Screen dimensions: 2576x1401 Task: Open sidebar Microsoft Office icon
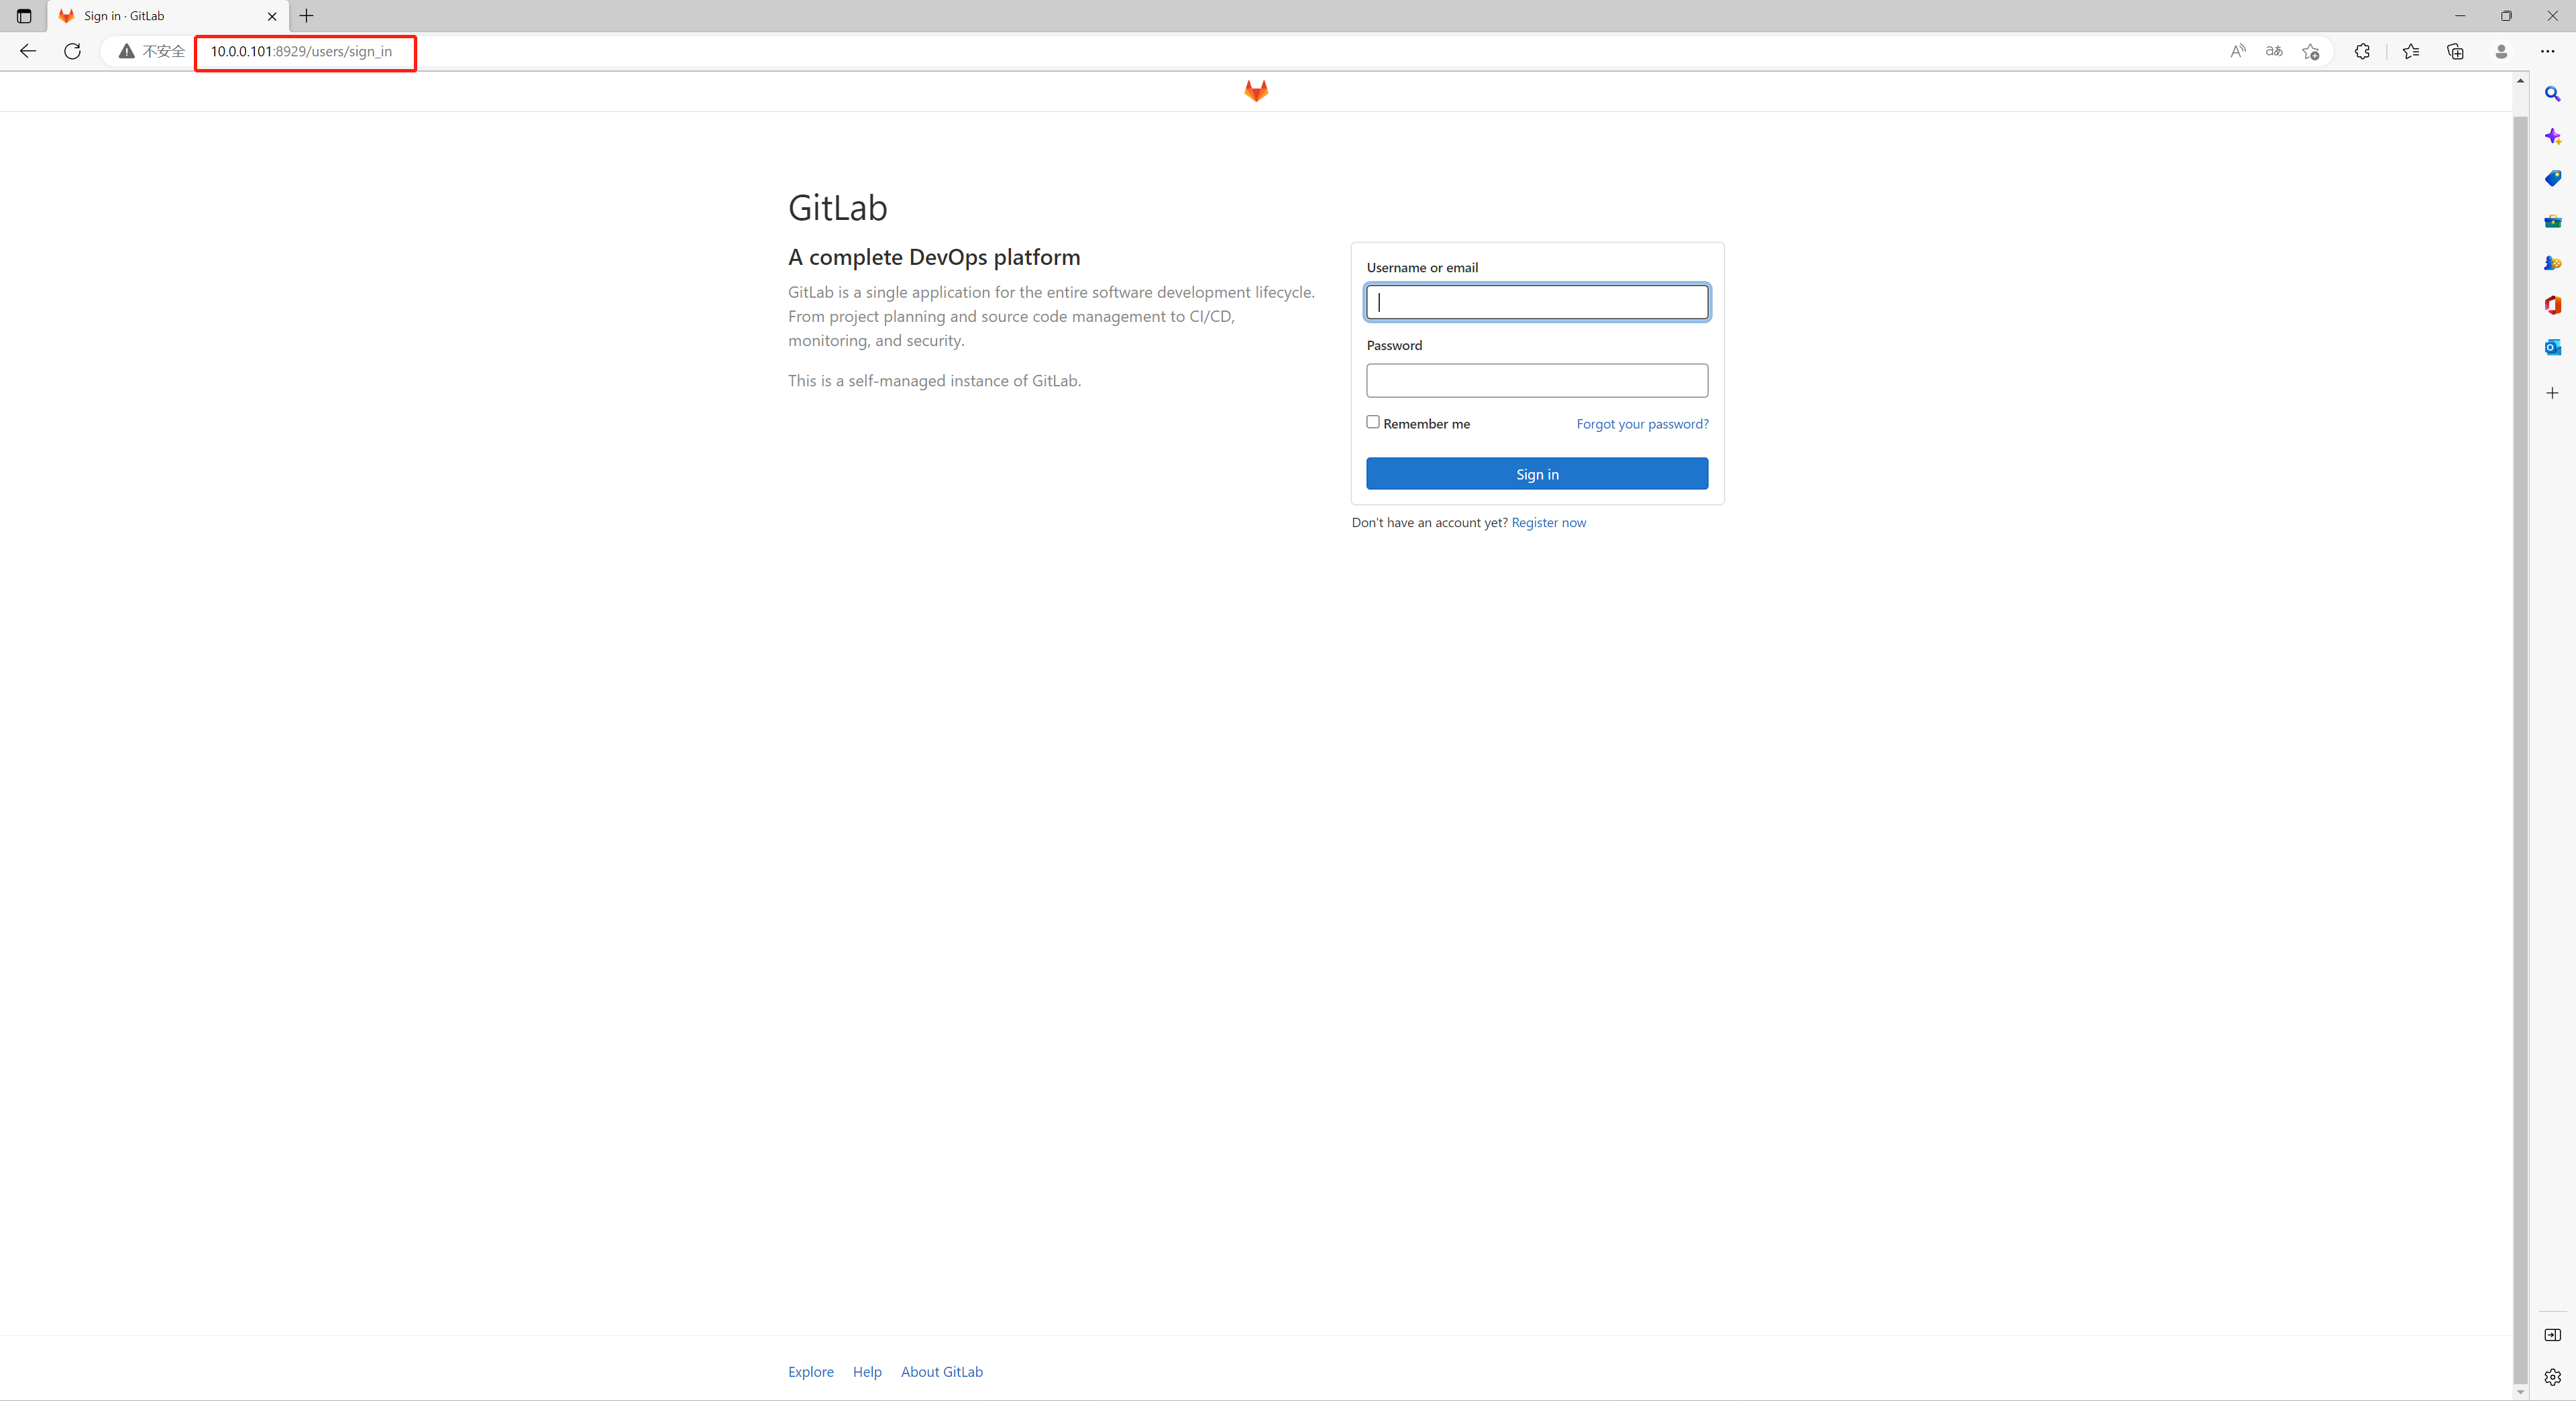(x=2552, y=305)
